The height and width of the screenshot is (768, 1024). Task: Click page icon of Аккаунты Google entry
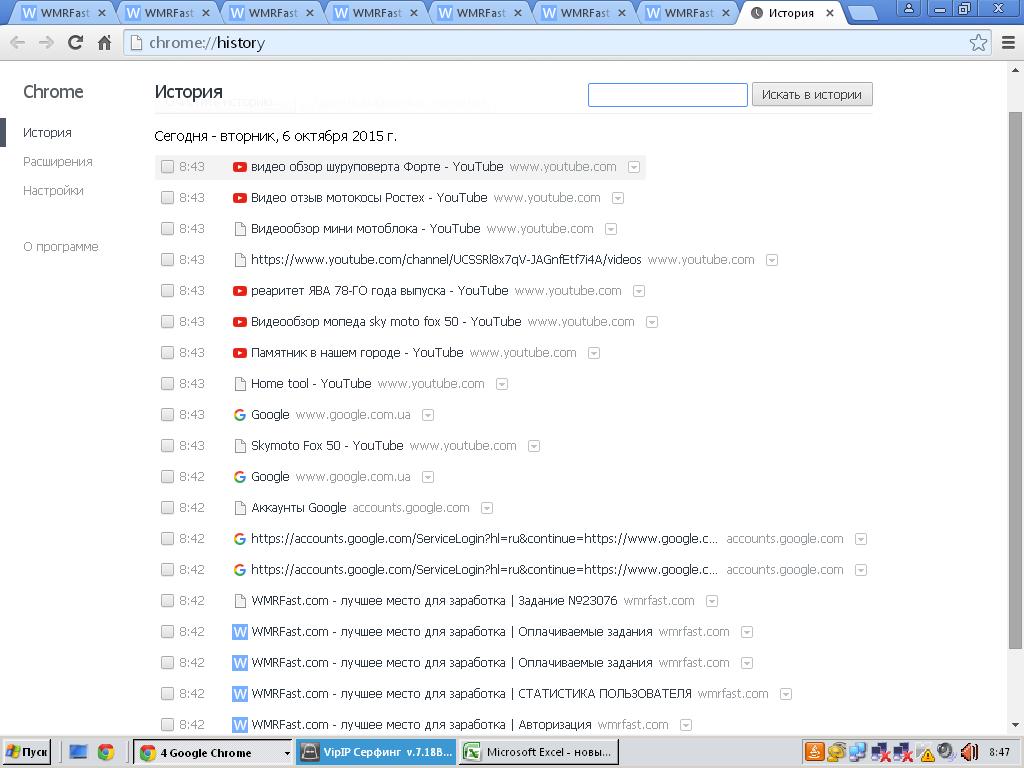coord(240,507)
